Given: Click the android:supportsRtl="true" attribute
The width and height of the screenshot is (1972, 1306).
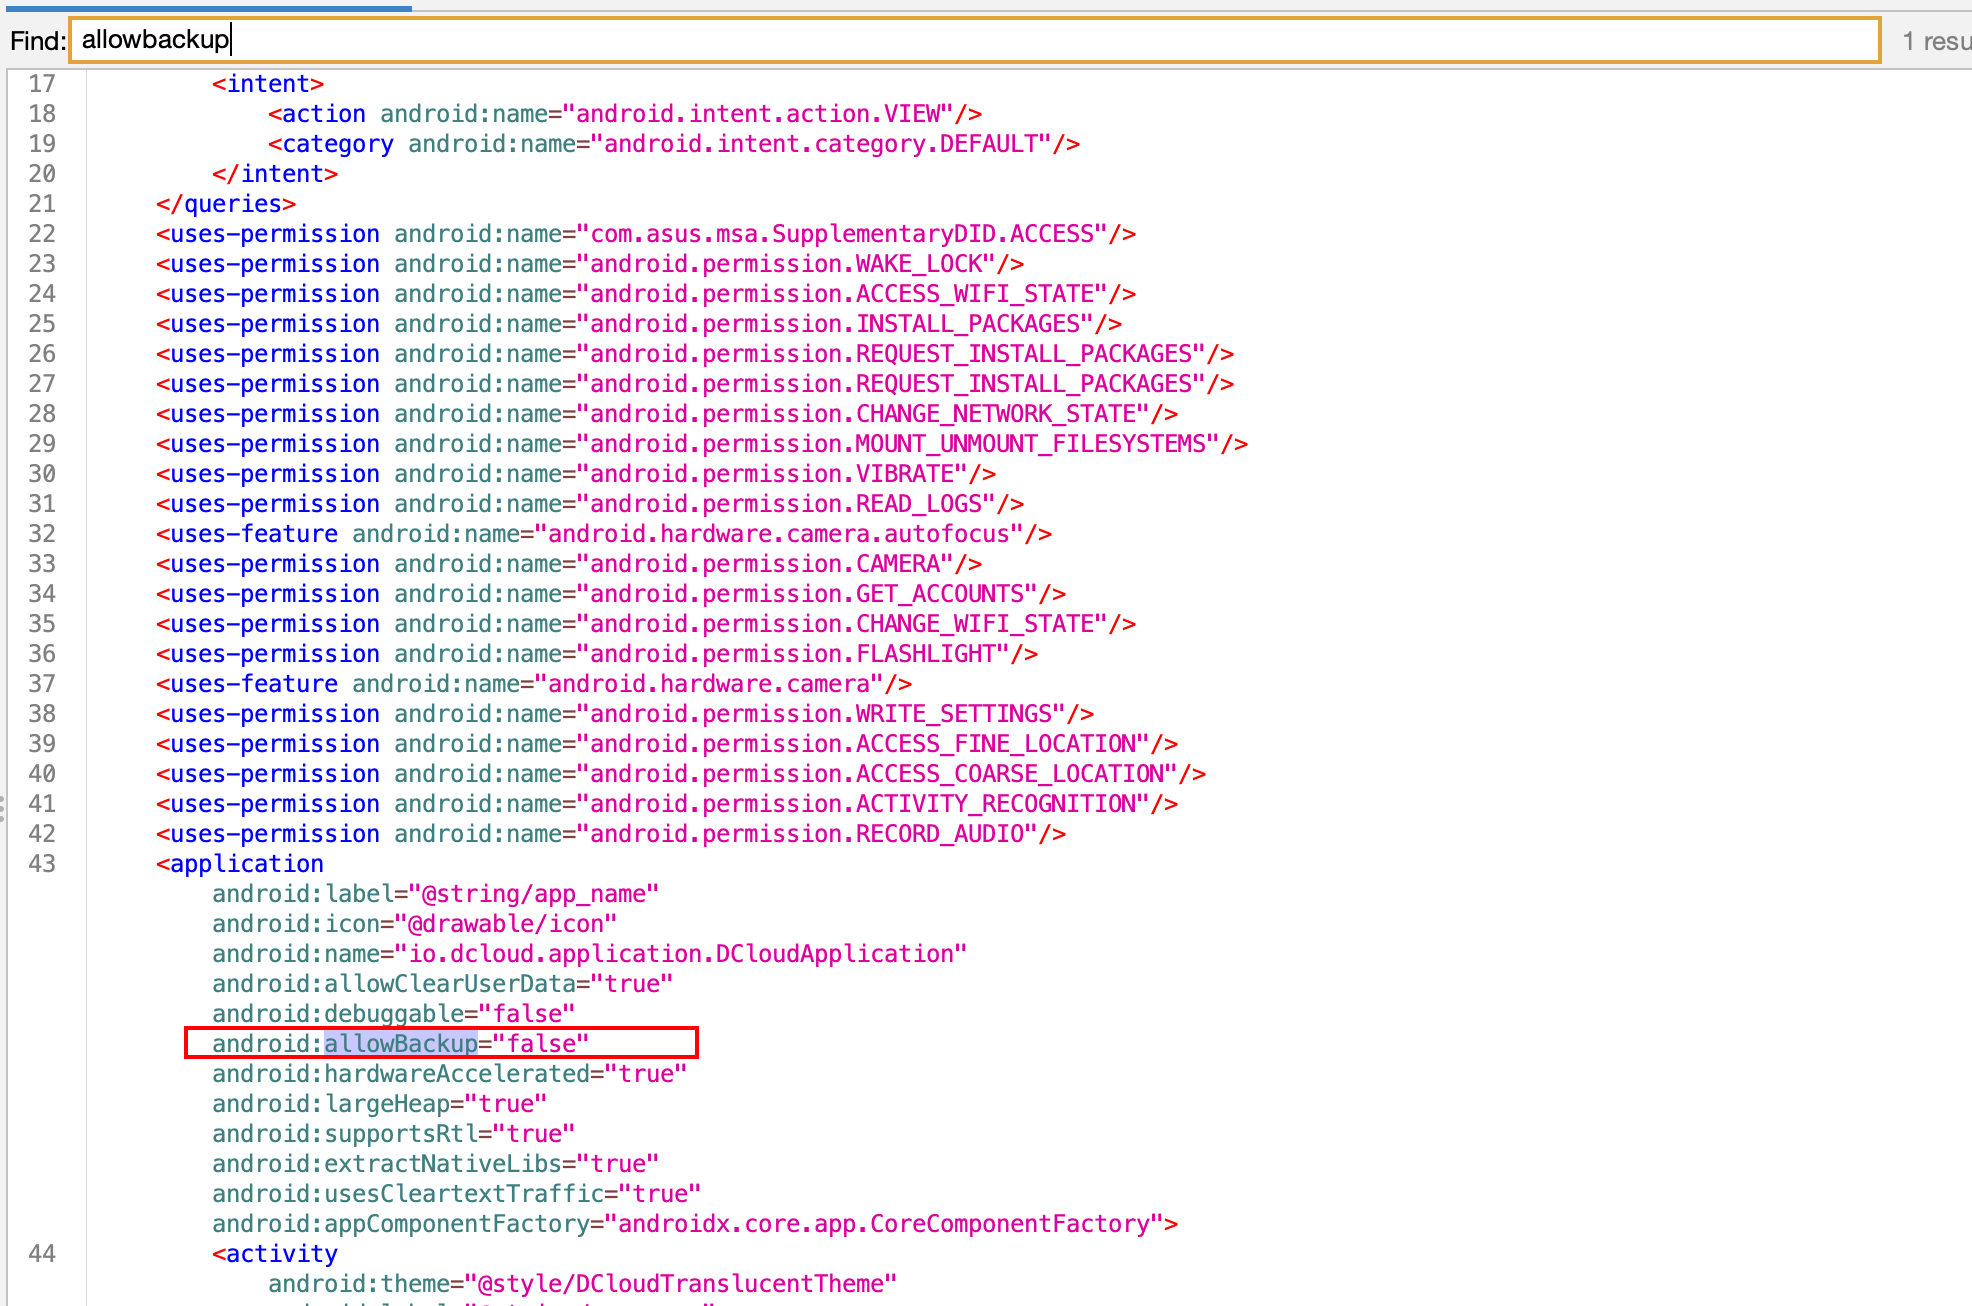Looking at the screenshot, I should tap(394, 1134).
